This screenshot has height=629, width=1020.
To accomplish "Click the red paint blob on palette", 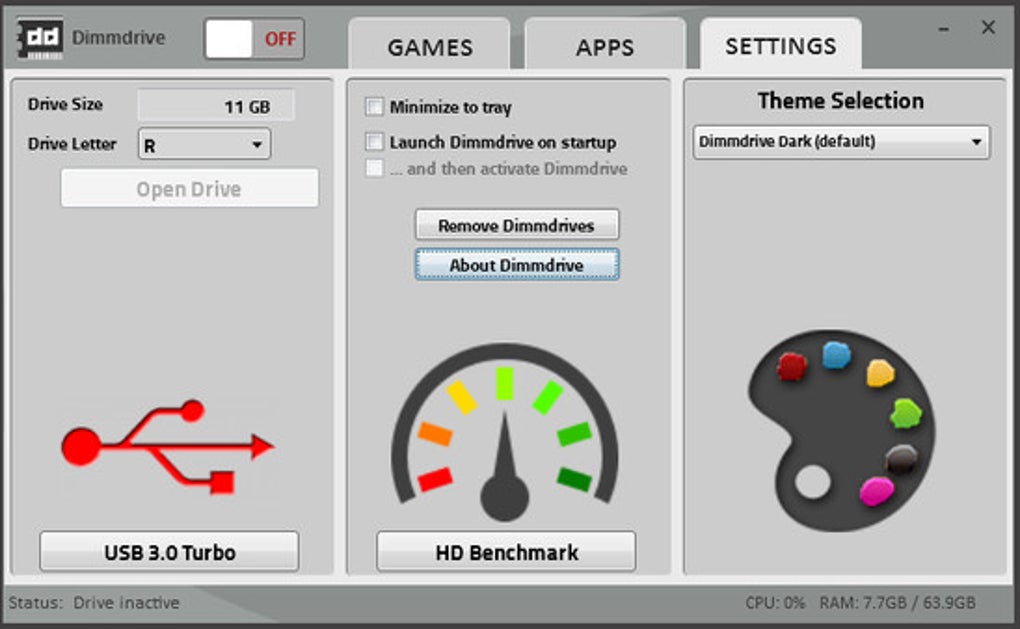I will coord(792,367).
